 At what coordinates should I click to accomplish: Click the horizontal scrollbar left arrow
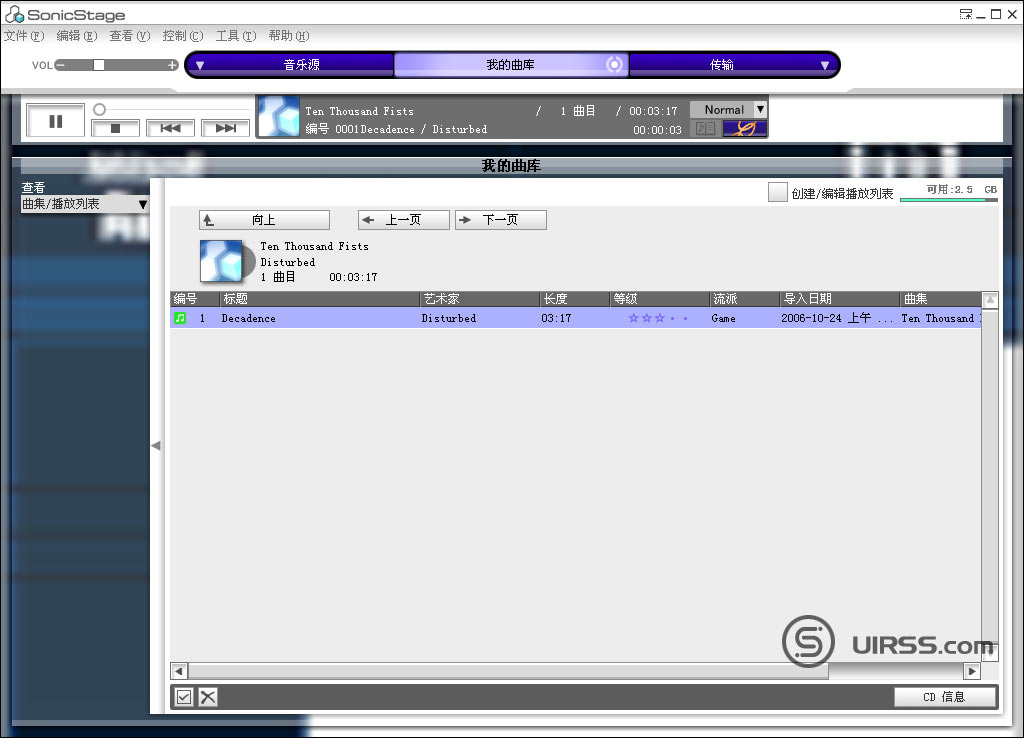tap(179, 671)
